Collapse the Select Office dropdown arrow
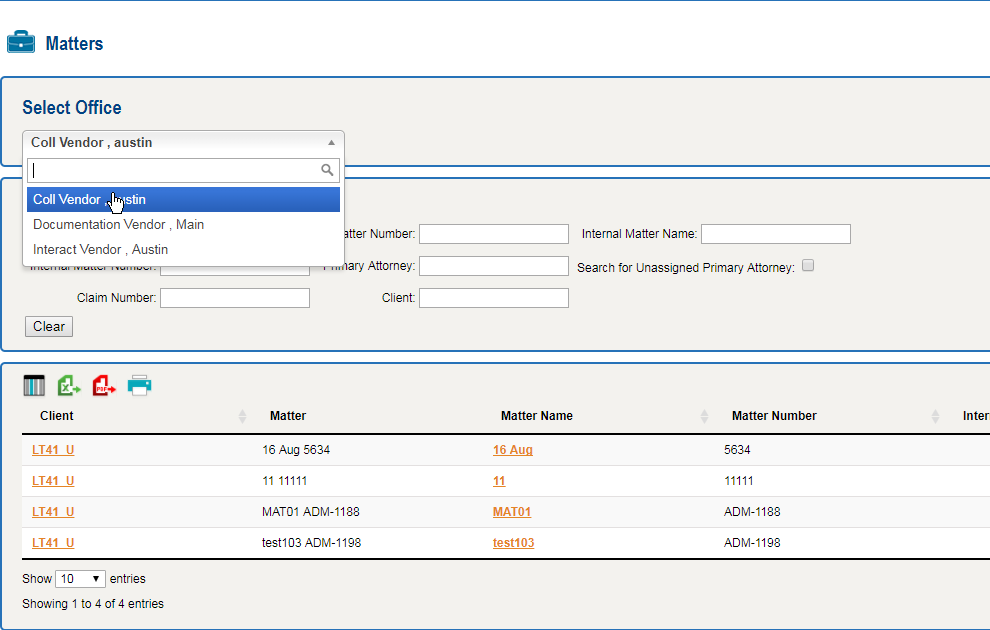The height and width of the screenshot is (630, 990). [x=331, y=143]
